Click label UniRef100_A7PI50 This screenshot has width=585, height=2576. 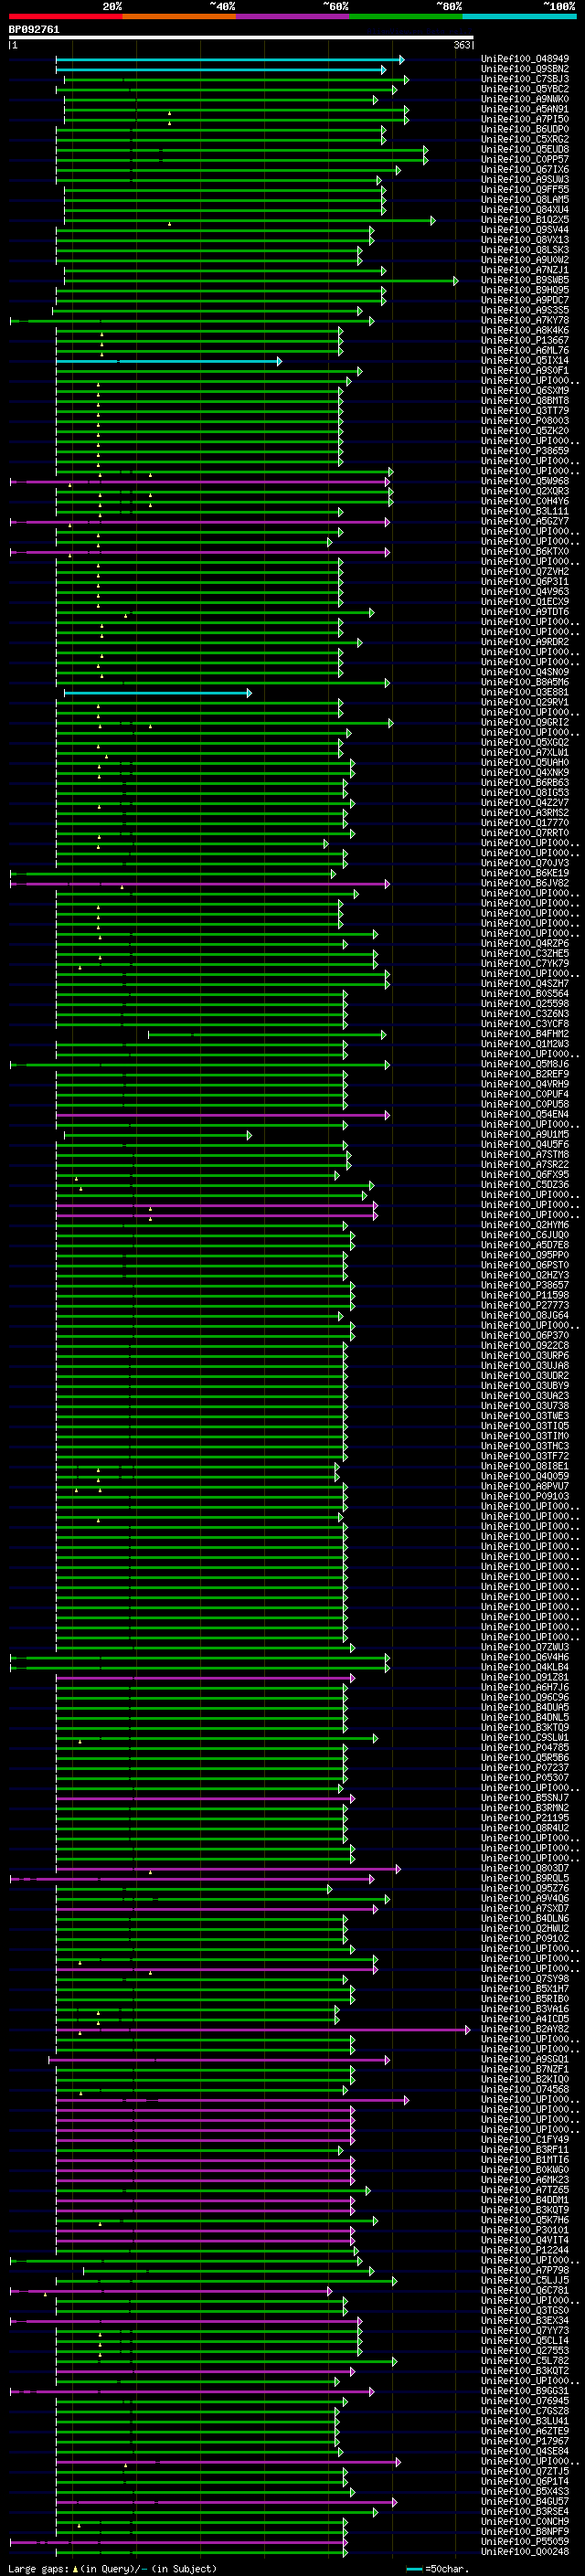[525, 119]
